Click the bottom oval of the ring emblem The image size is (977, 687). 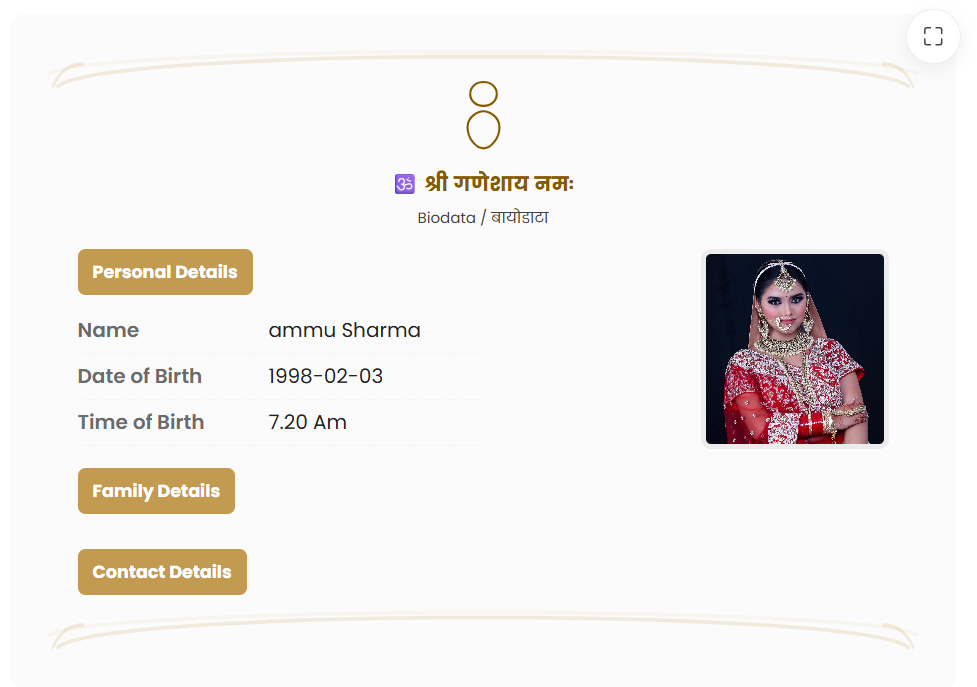(x=483, y=128)
